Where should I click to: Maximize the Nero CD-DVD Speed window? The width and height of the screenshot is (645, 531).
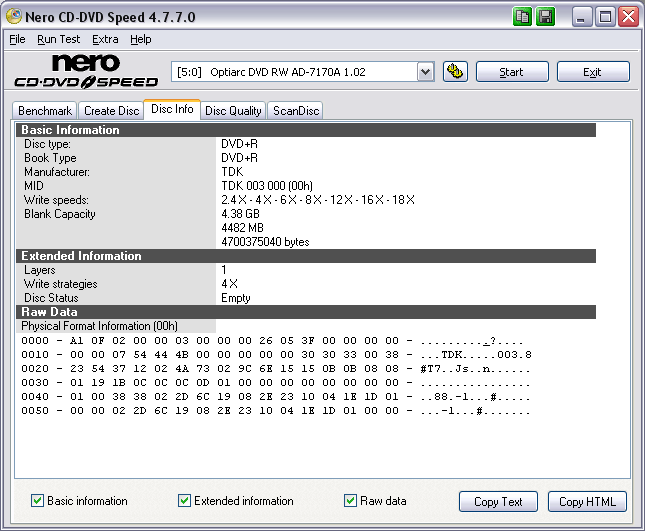[605, 17]
